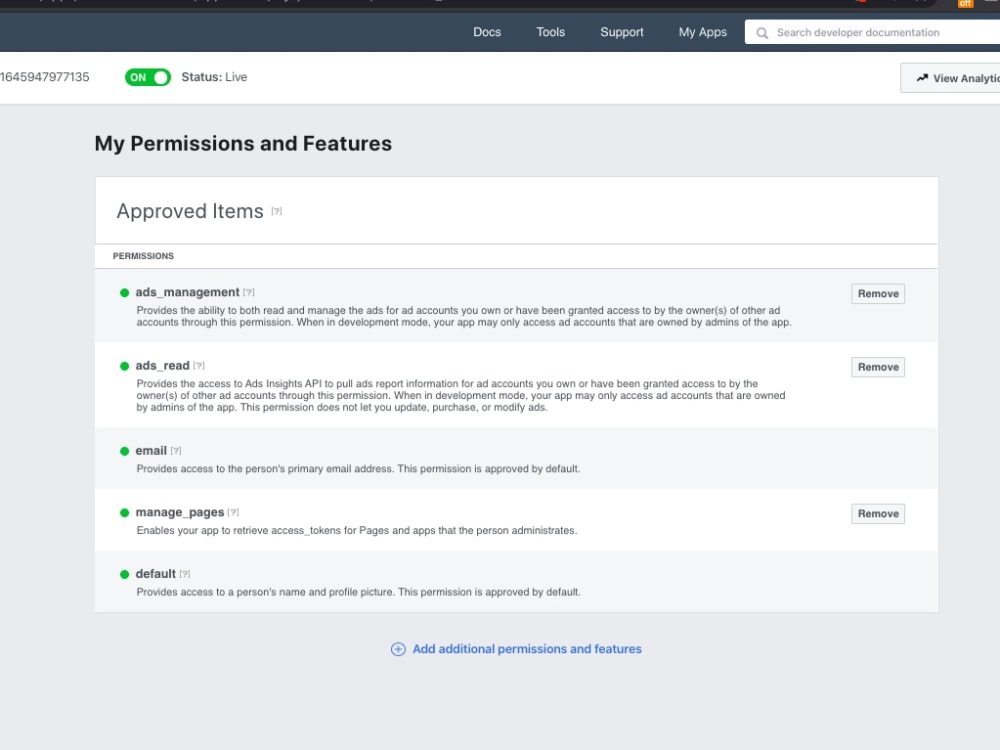Open the Docs menu
This screenshot has height=750, width=1000.
(487, 32)
